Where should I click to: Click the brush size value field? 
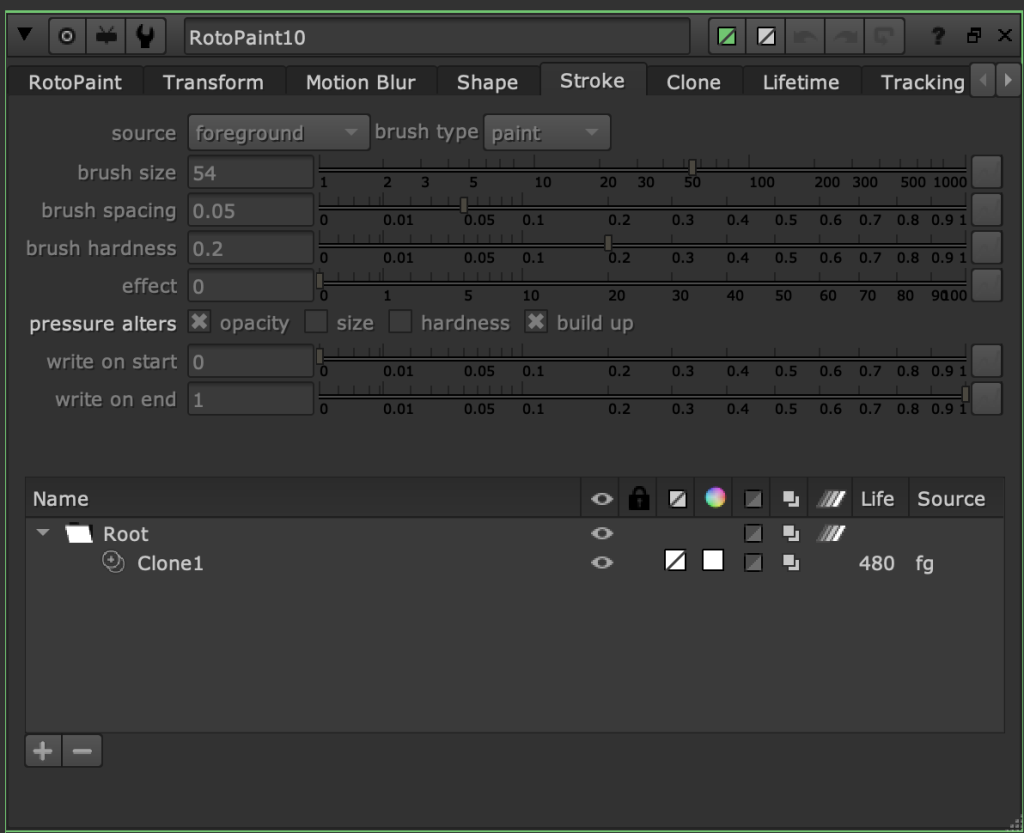(251, 172)
